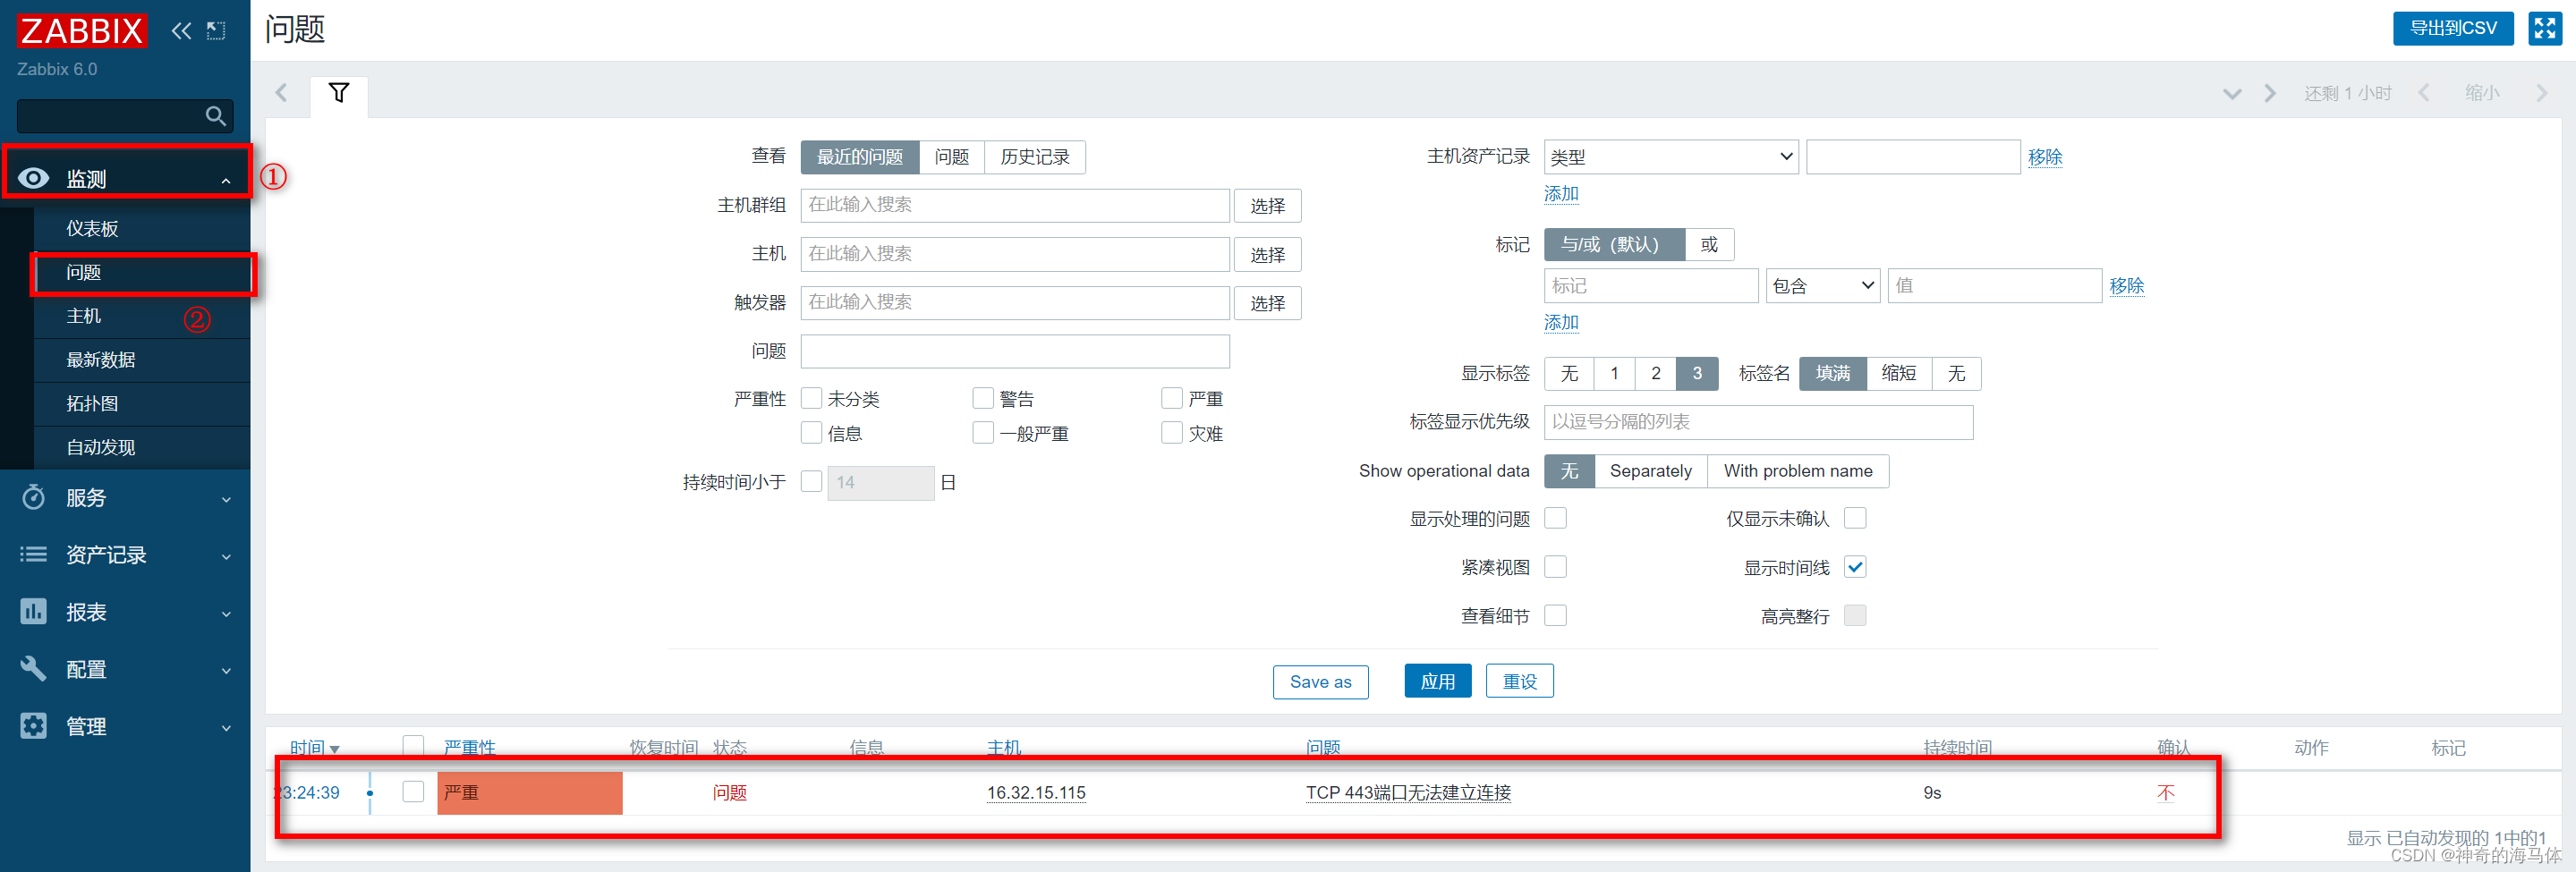This screenshot has width=2576, height=872.
Task: Click the 问题 name input field
Action: pos(1014,352)
